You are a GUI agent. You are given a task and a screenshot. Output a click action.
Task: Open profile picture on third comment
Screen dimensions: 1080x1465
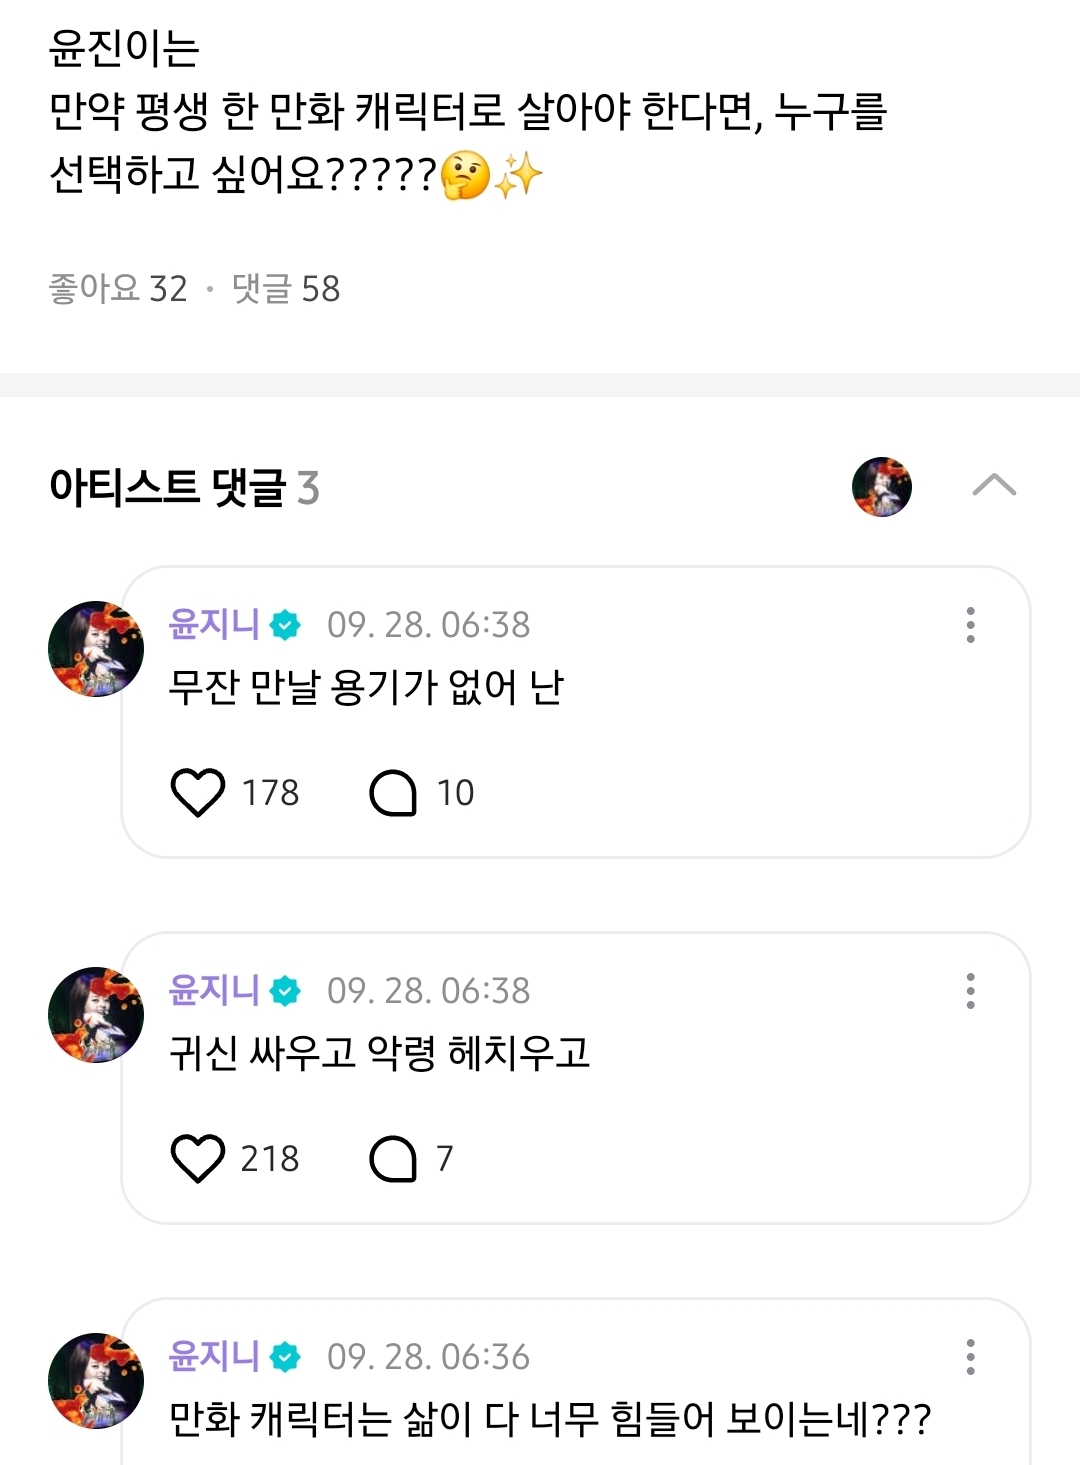tap(96, 1381)
